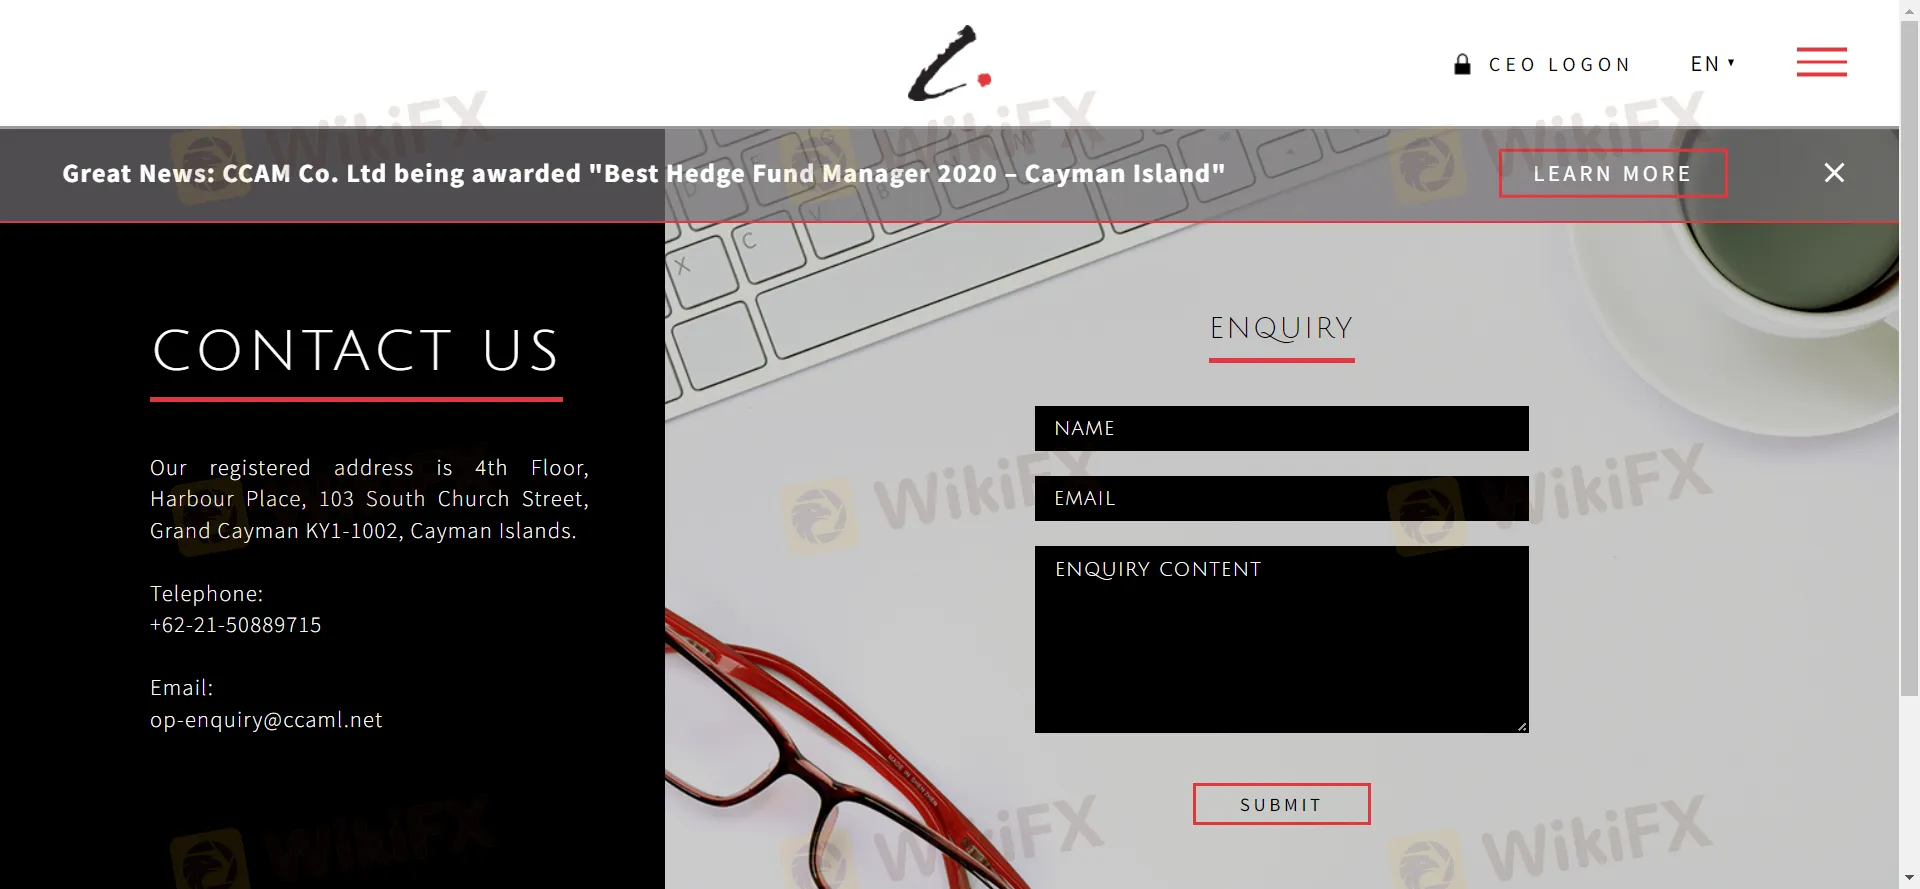Open the CEO LOGON link
The image size is (1920, 889).
[x=1559, y=65]
